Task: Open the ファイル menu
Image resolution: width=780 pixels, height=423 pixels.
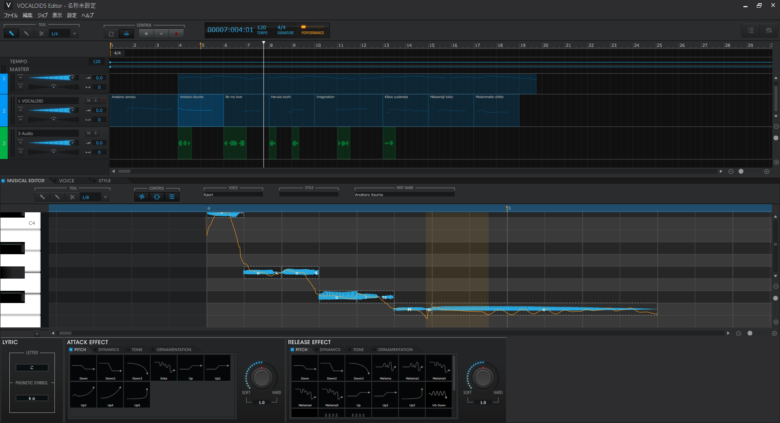Action: tap(10, 15)
